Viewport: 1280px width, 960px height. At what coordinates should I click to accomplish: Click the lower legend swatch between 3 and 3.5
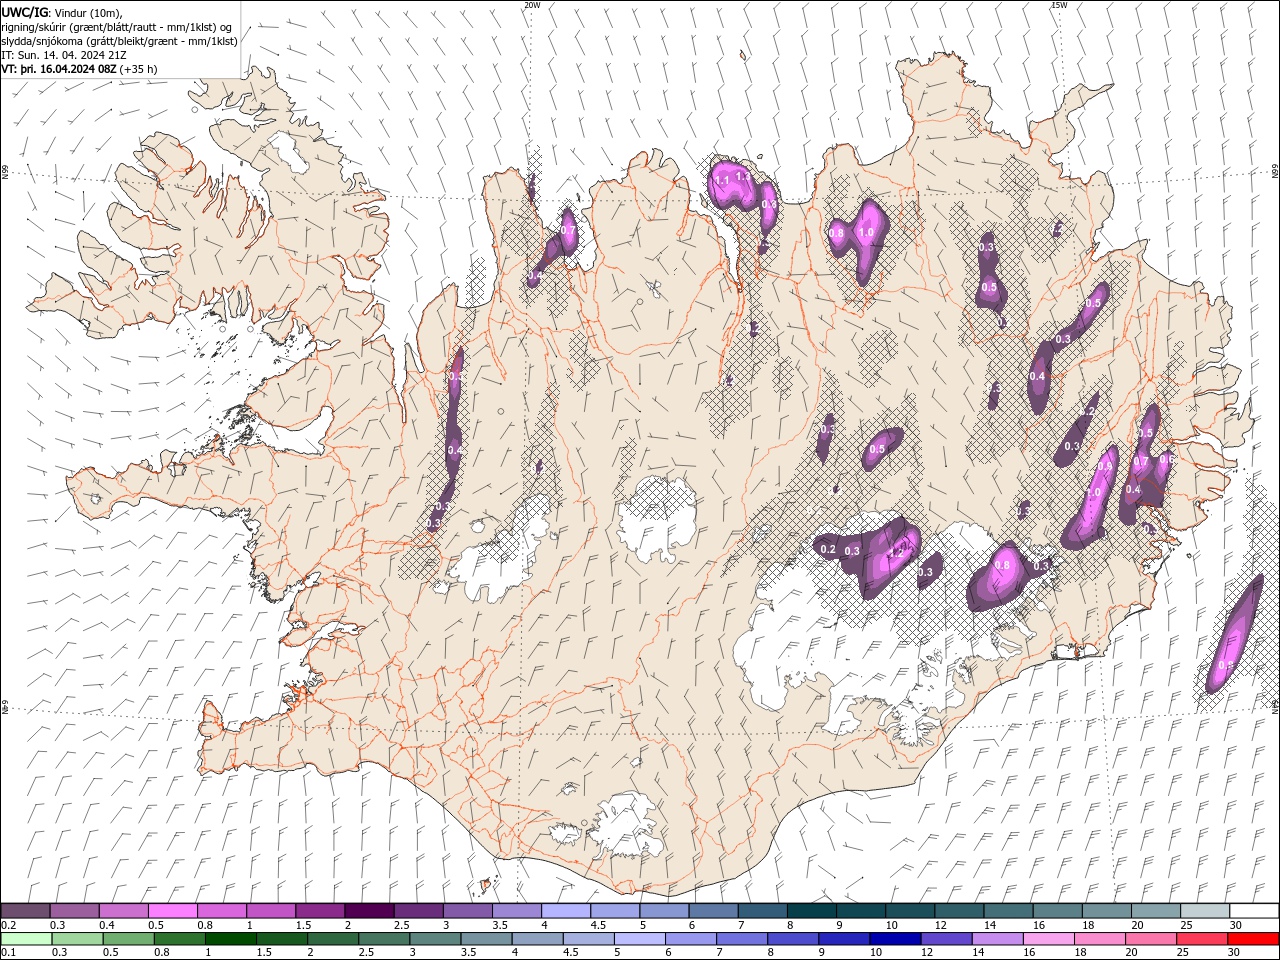(435, 939)
